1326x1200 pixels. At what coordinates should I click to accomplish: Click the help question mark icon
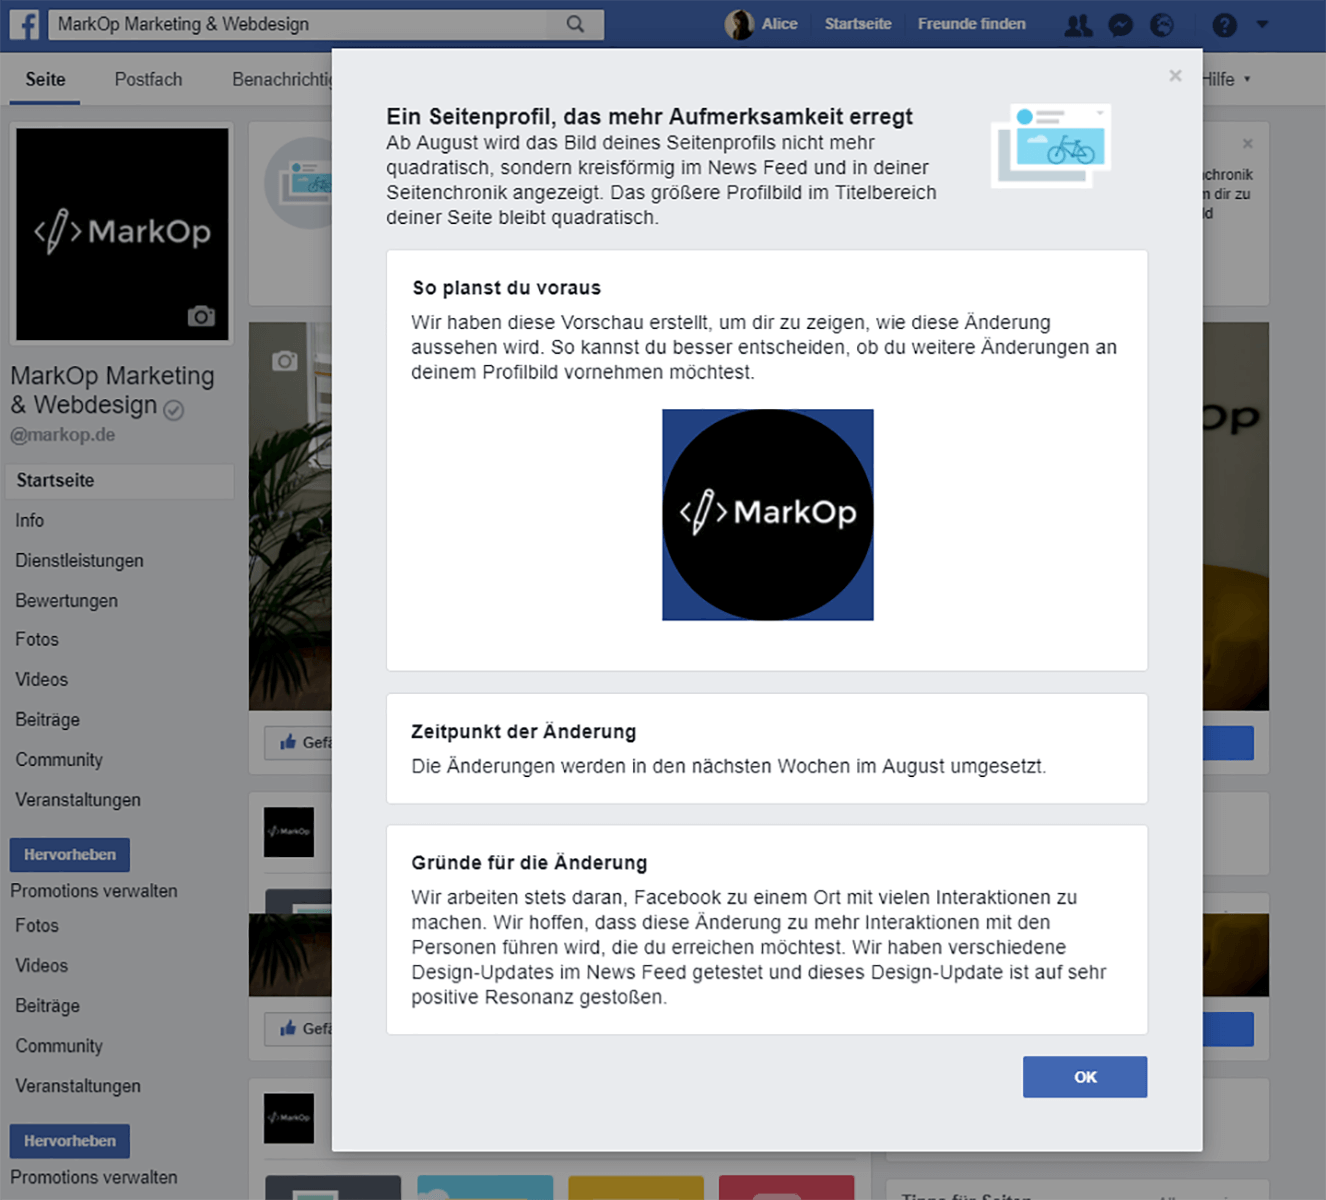1224,25
